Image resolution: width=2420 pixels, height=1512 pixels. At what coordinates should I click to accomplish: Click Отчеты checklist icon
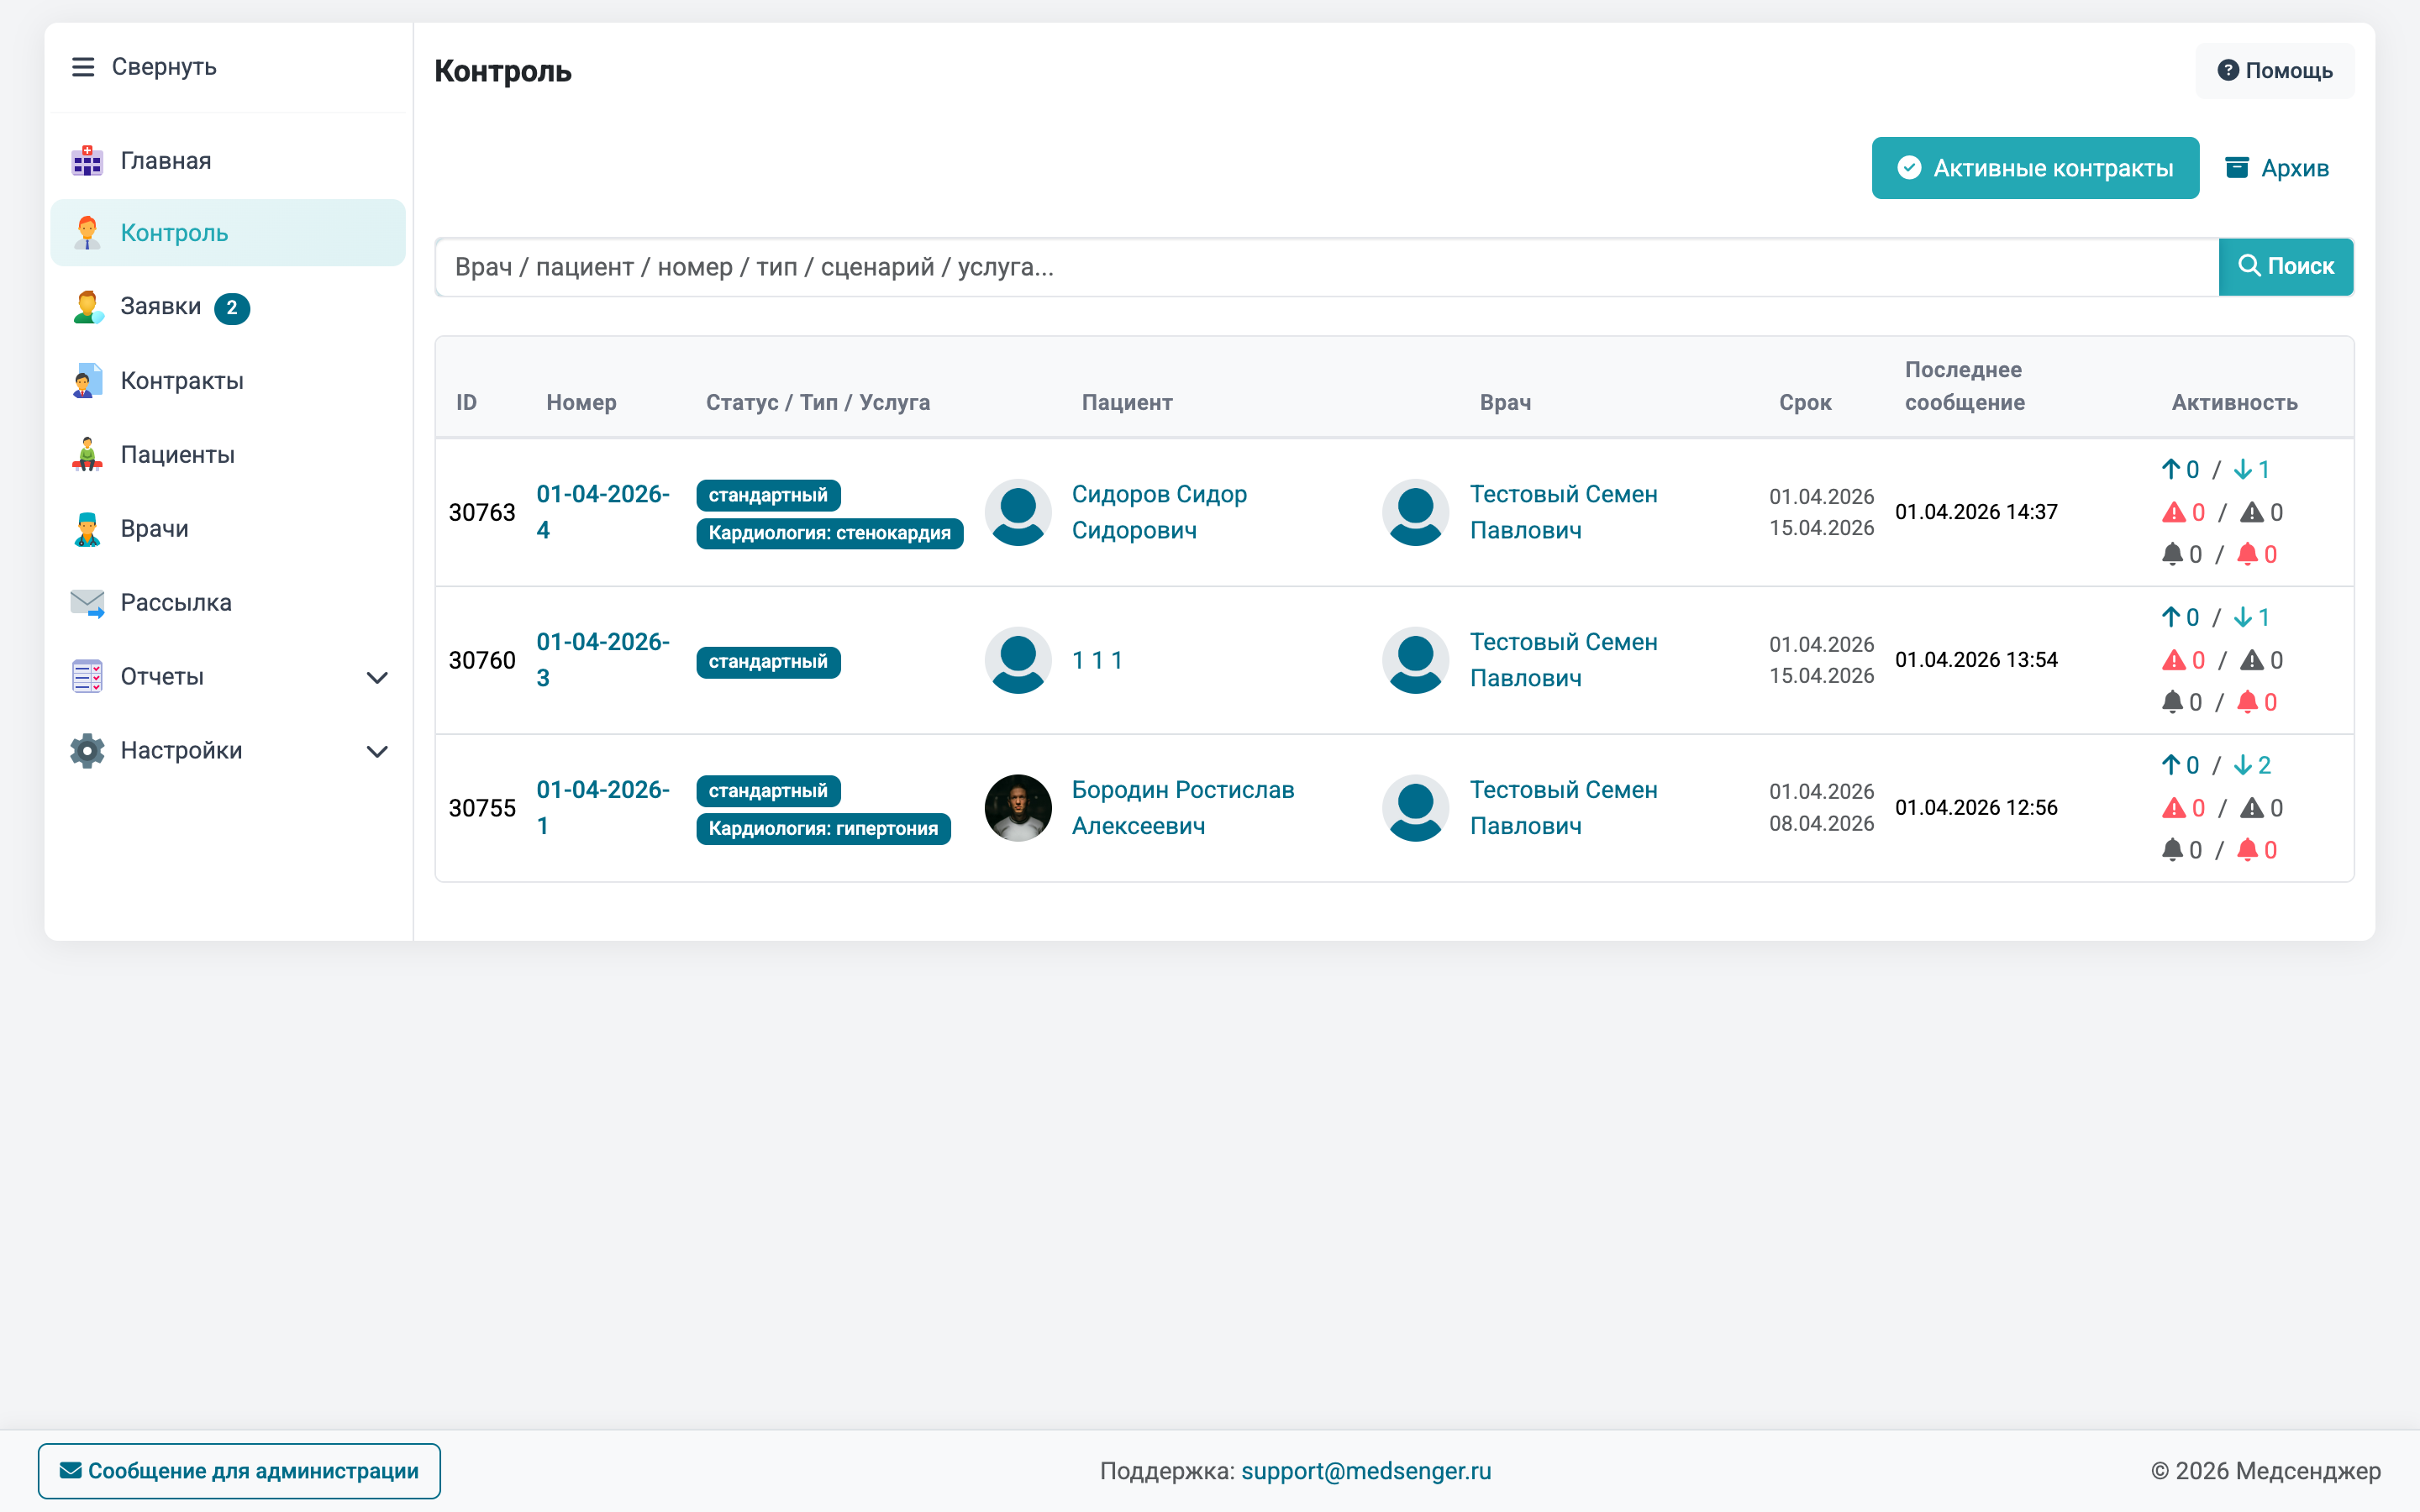click(87, 677)
